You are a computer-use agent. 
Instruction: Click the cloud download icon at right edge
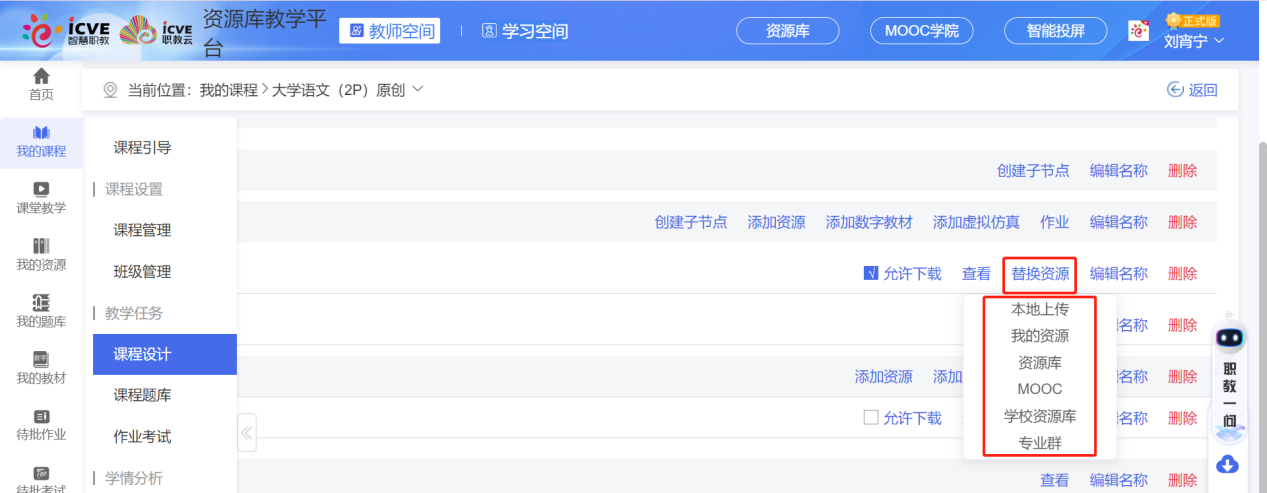pos(1228,464)
